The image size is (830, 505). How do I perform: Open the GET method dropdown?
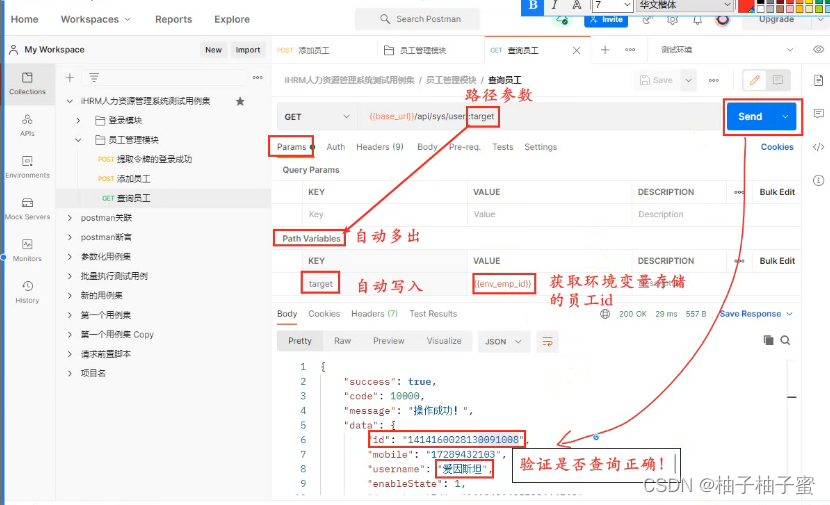point(317,116)
